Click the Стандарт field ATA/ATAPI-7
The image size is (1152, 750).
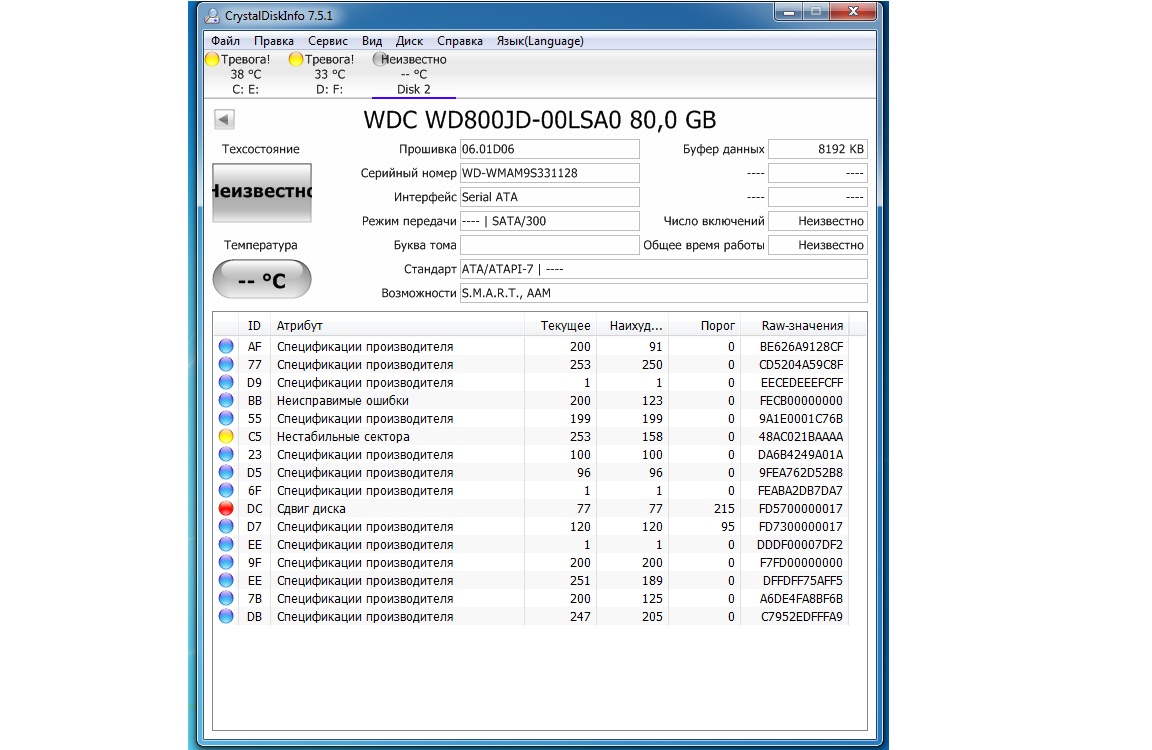pos(663,269)
